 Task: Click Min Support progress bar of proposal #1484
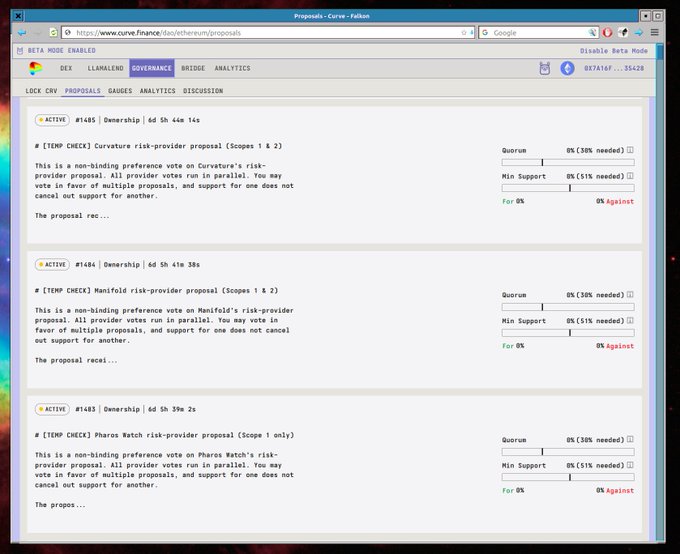[568, 333]
